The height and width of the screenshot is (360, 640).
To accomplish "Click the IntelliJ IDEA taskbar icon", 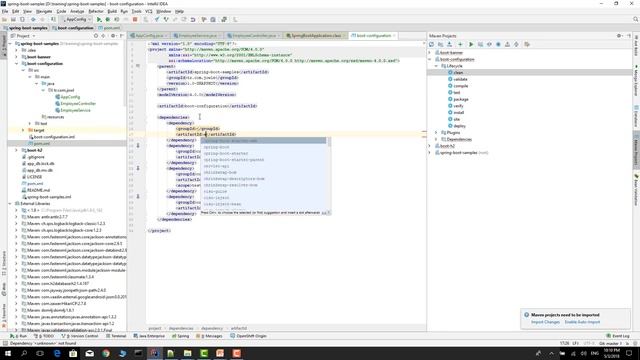I will tap(154, 353).
